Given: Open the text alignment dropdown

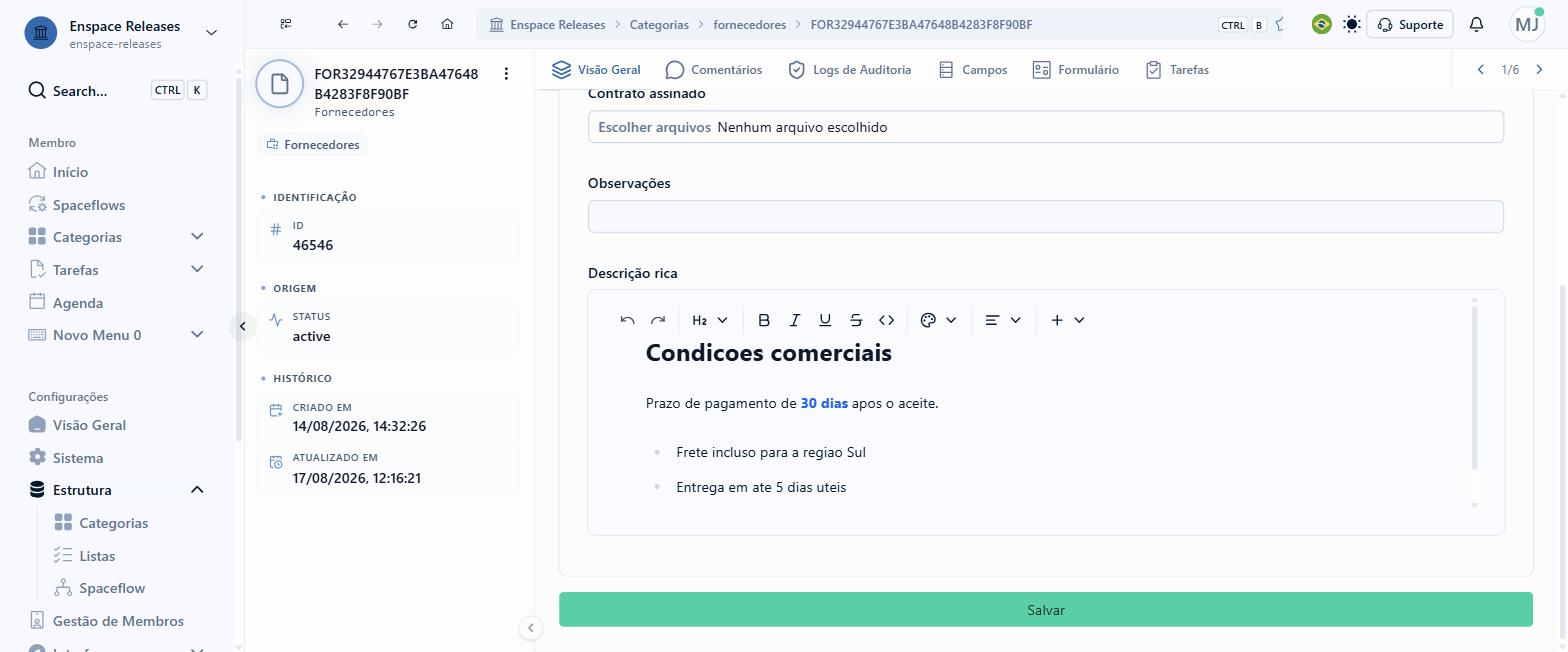Looking at the screenshot, I should (1002, 320).
